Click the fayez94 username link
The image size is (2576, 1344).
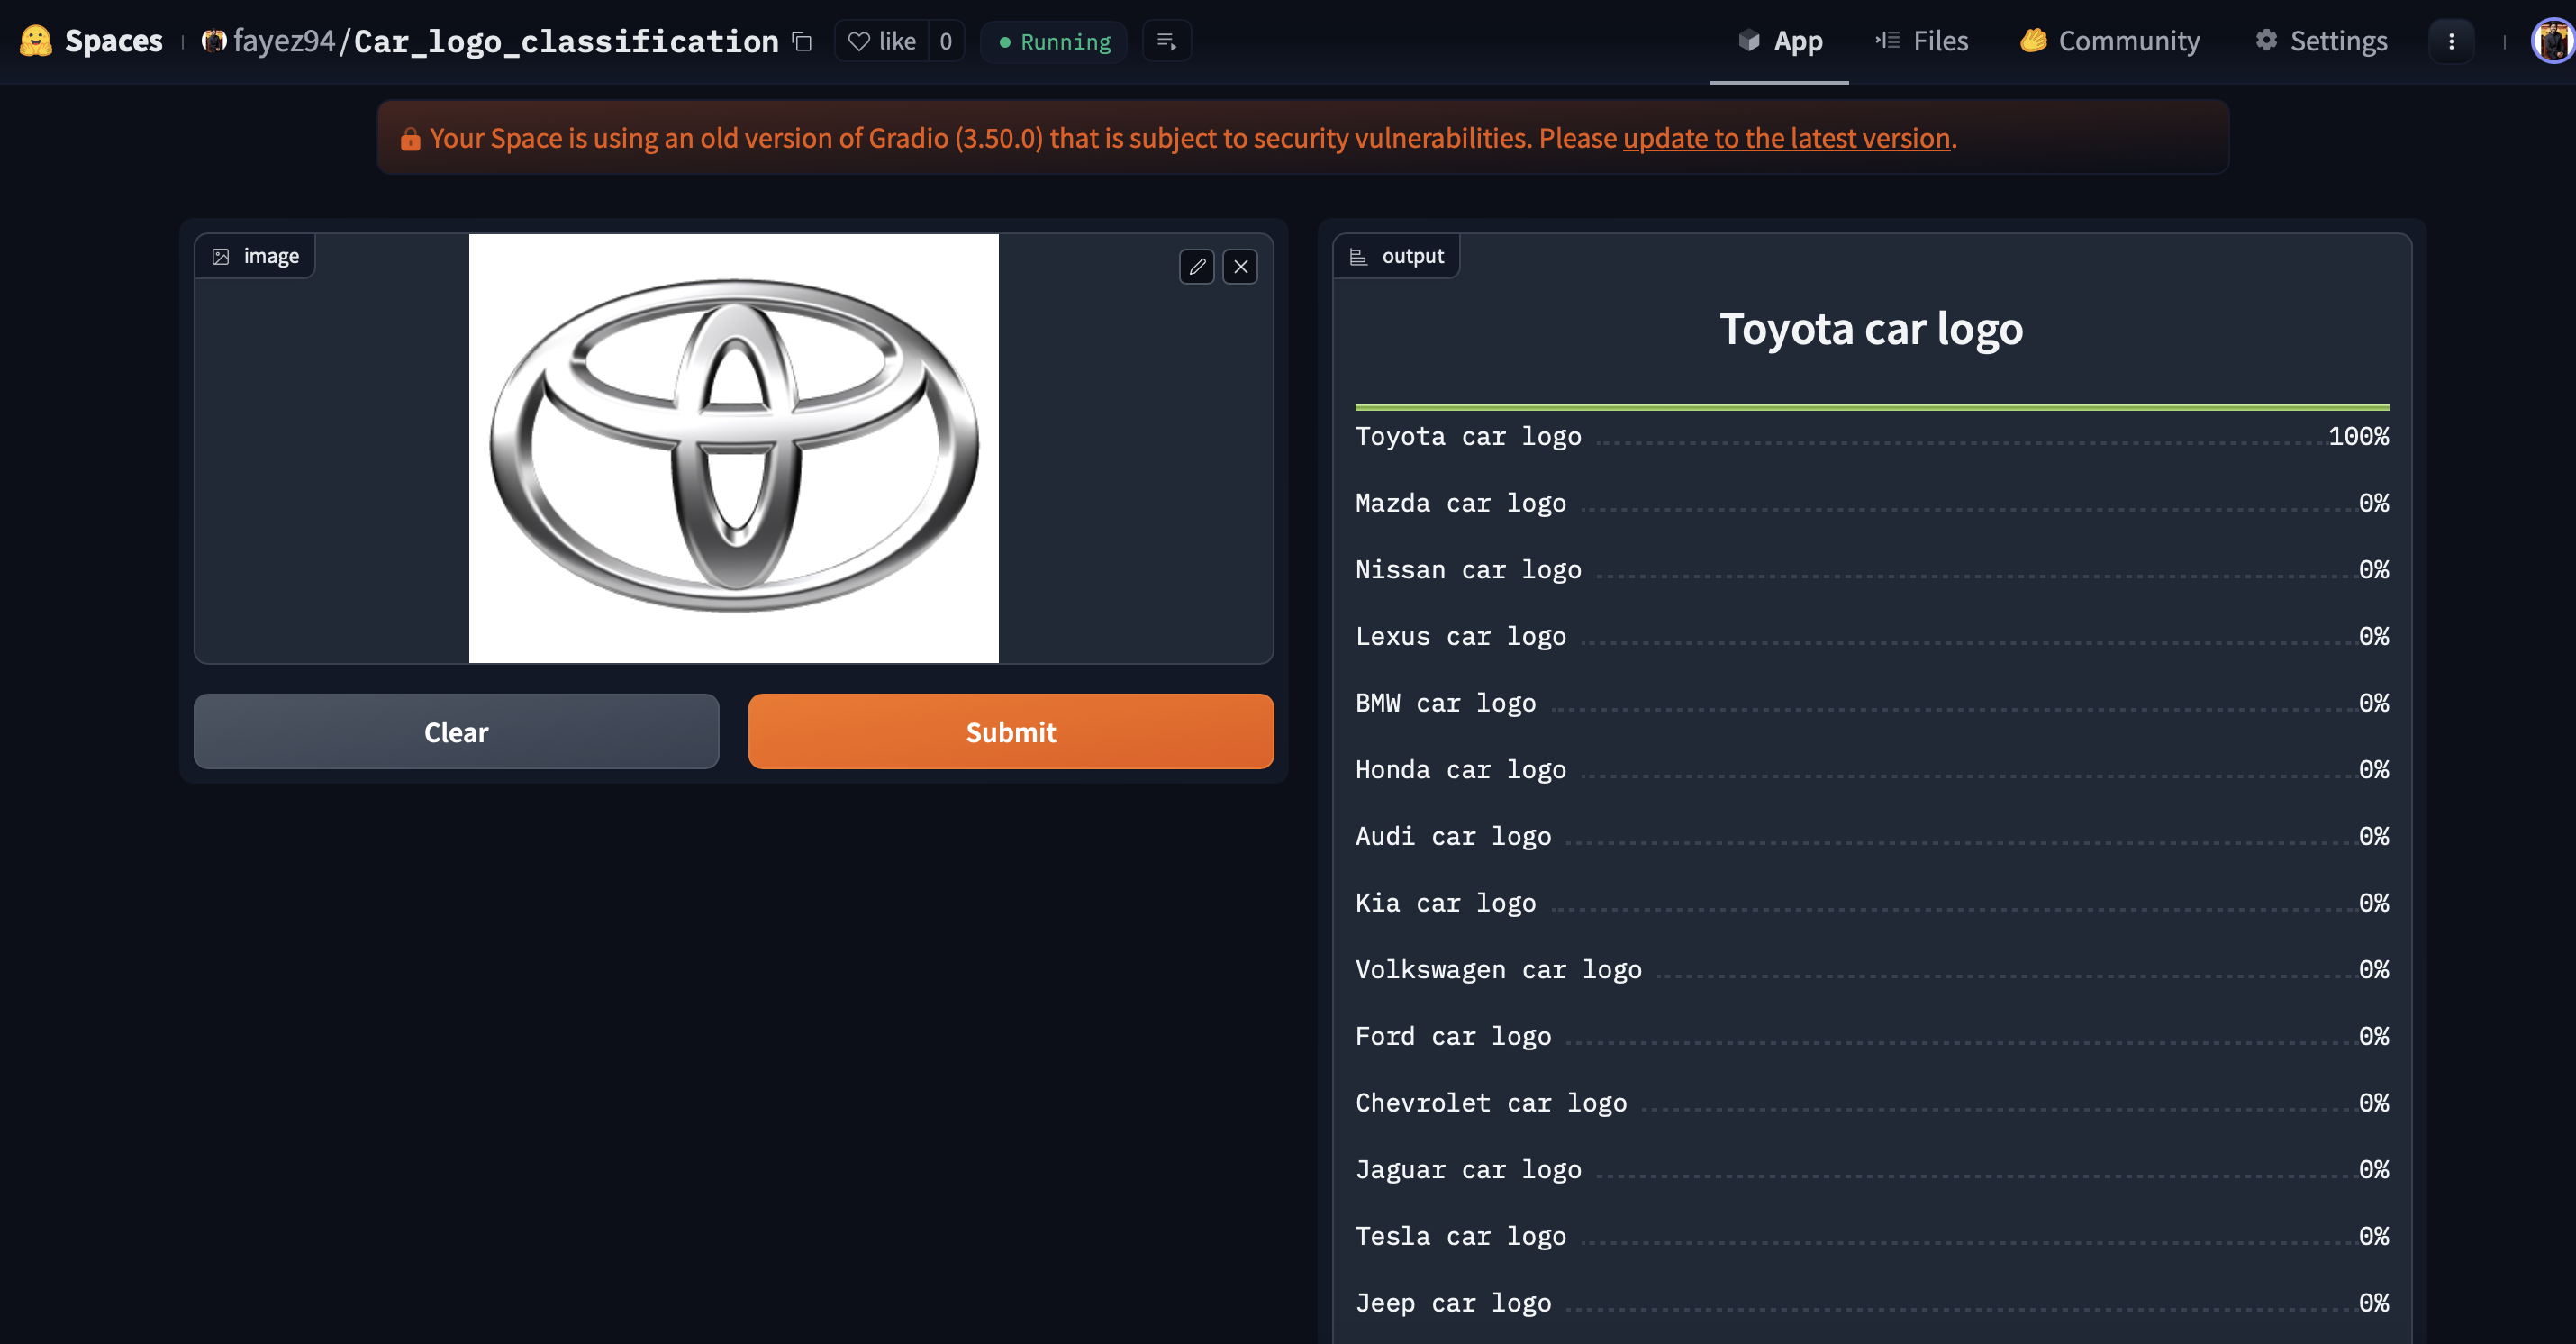[x=281, y=41]
